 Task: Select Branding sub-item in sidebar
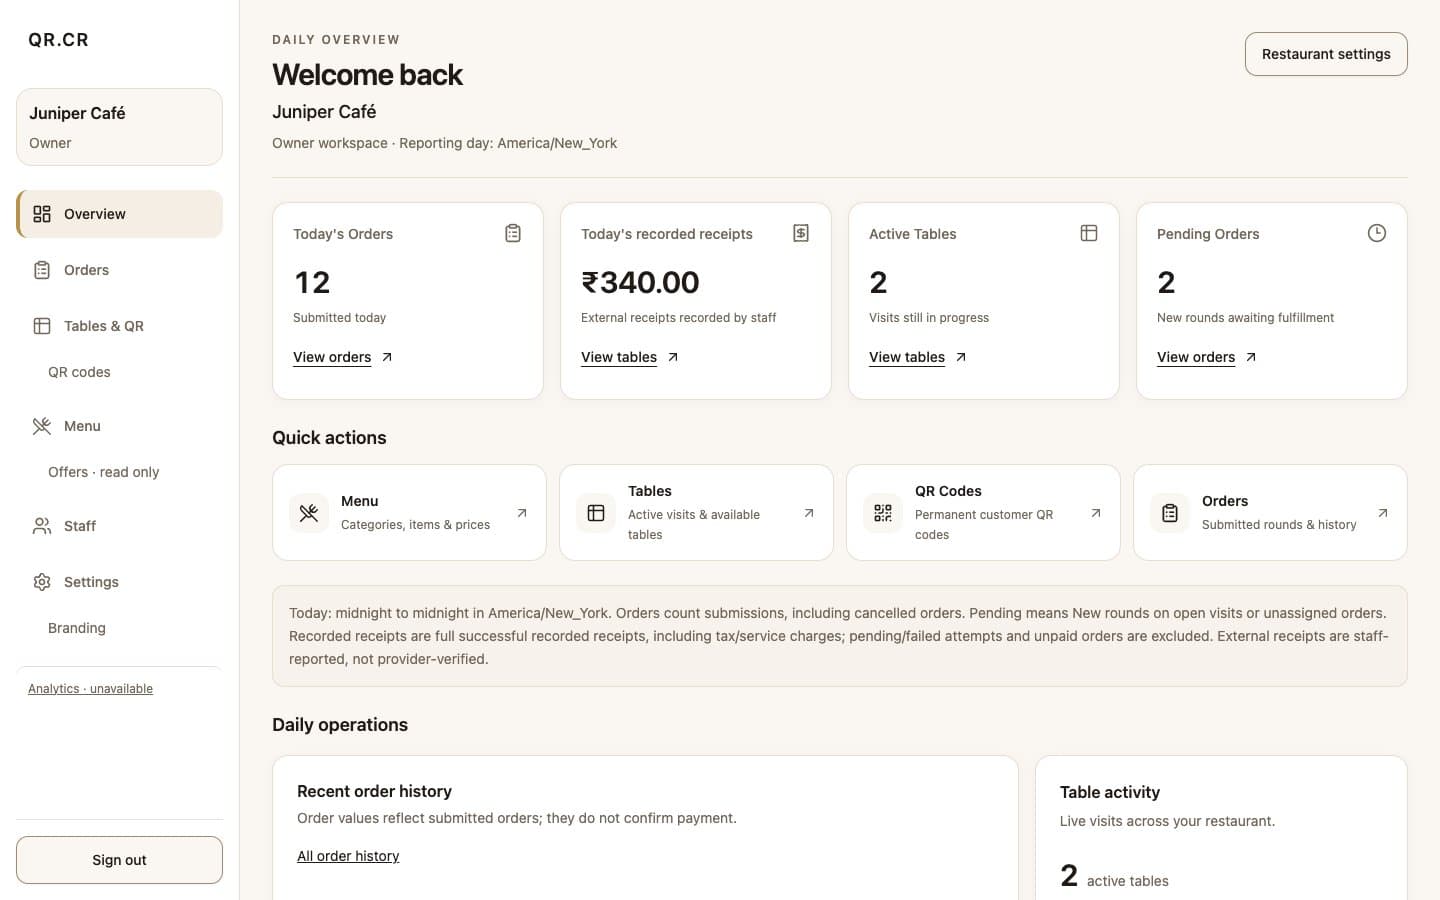tap(77, 628)
